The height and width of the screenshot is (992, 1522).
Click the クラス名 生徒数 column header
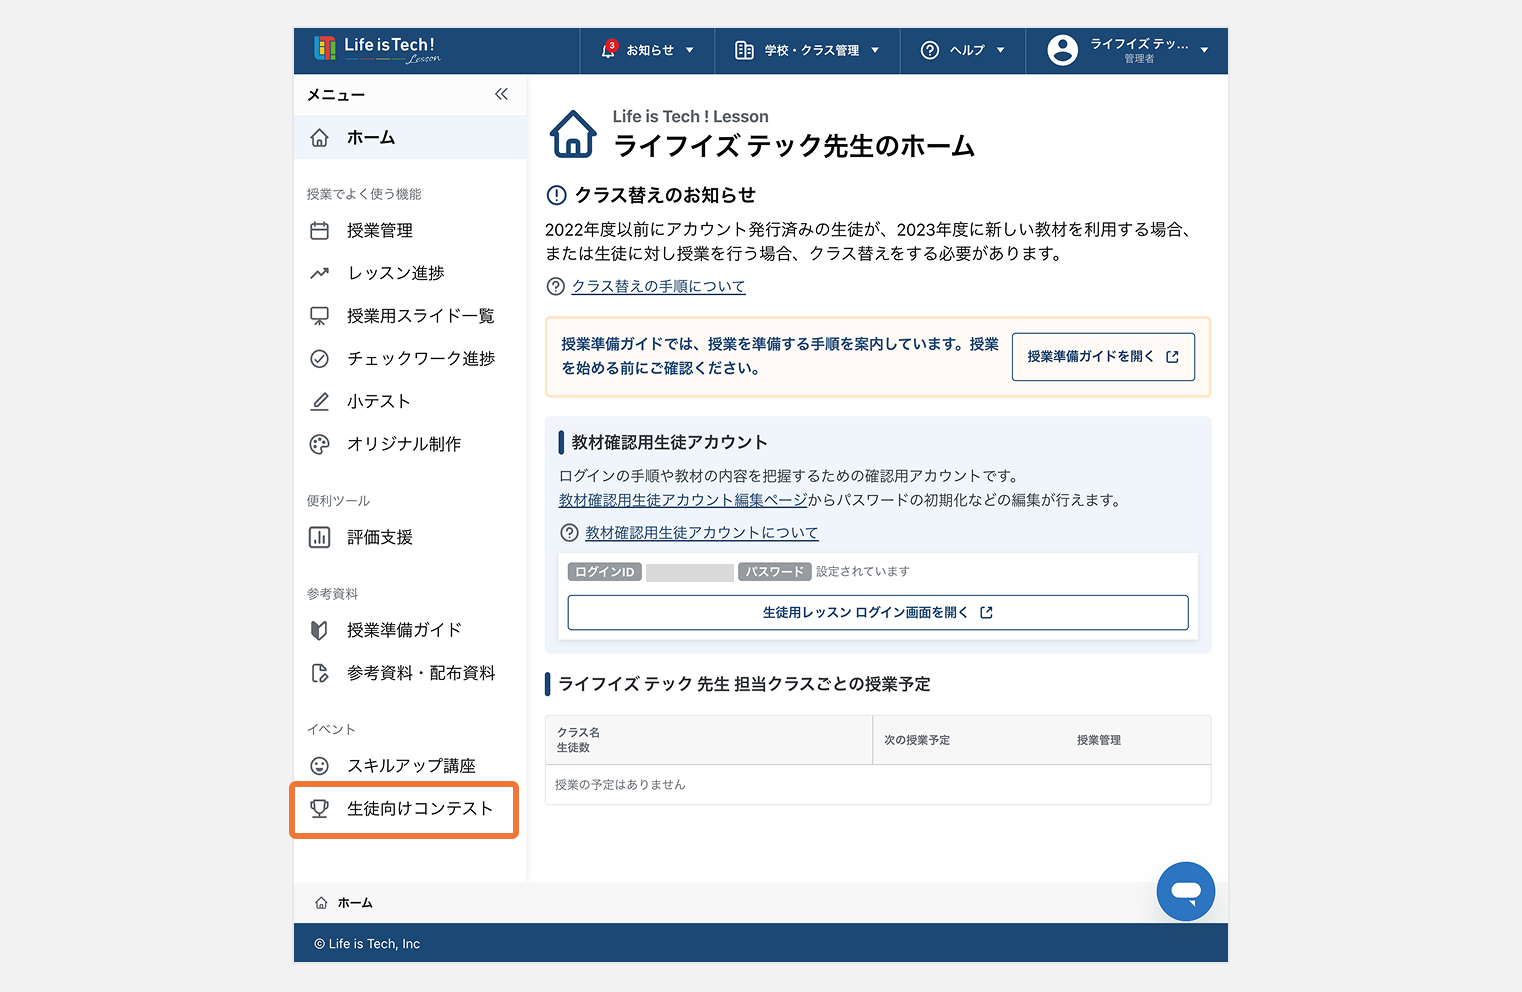[709, 740]
